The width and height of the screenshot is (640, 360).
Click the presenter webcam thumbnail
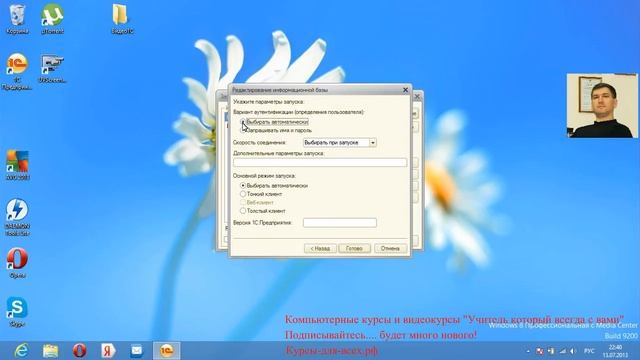pos(602,105)
